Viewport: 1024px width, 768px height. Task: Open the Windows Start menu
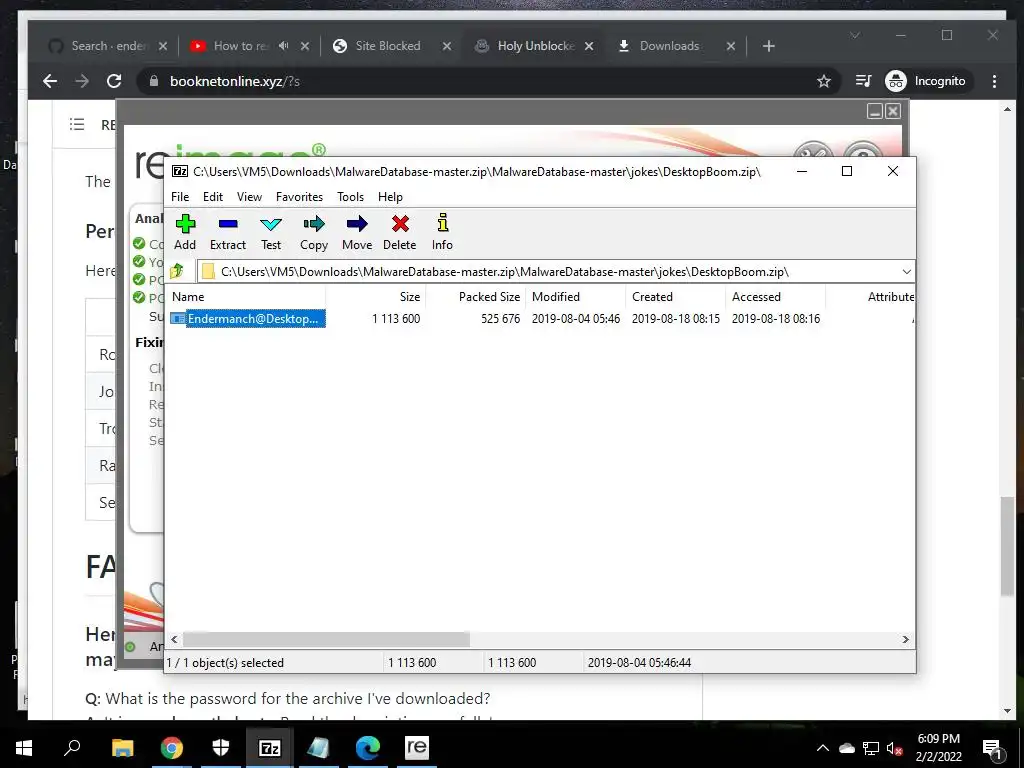(24, 748)
